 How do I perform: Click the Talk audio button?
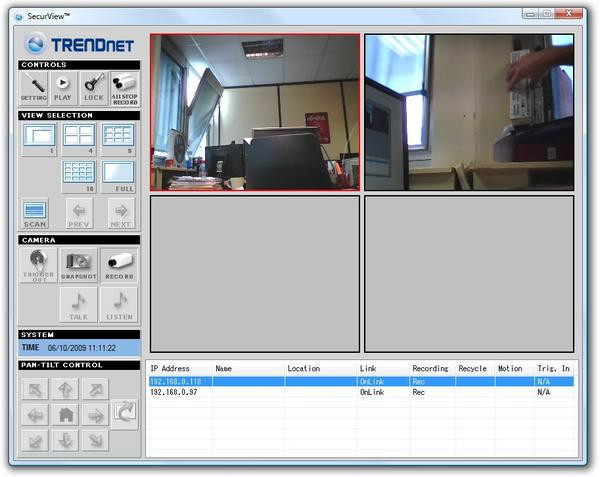click(78, 305)
